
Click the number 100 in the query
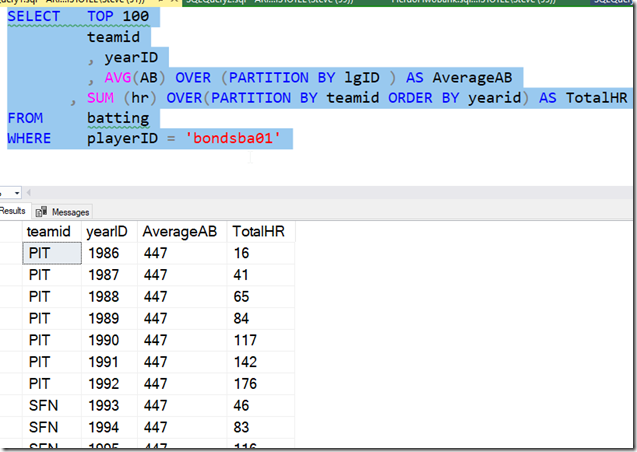pyautogui.click(x=136, y=17)
